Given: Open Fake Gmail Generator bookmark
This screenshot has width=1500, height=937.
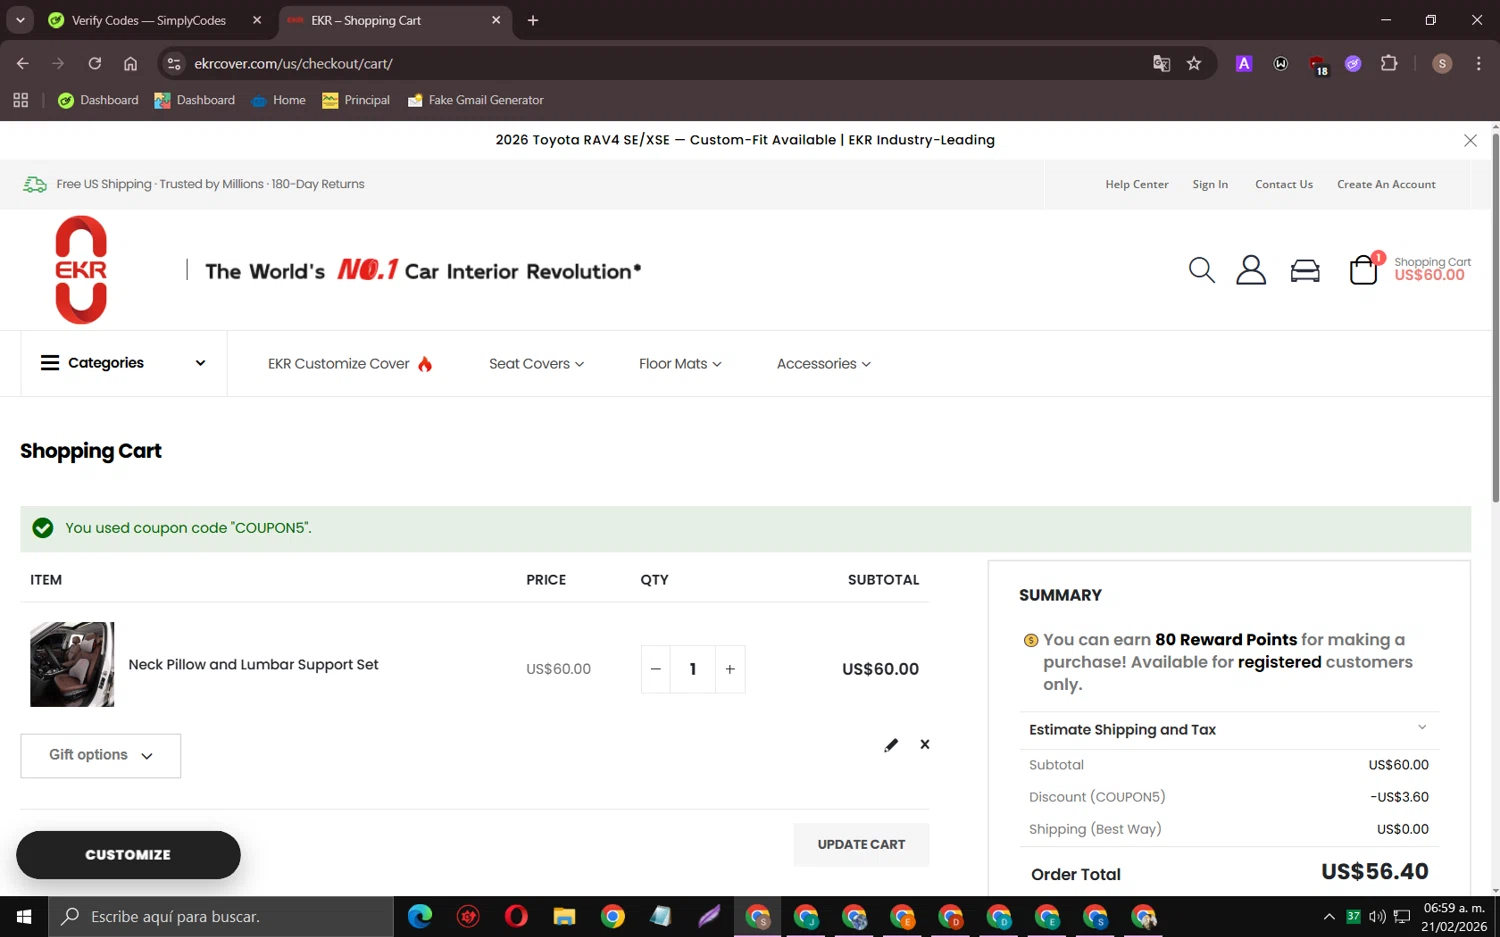Looking at the screenshot, I should pos(476,100).
